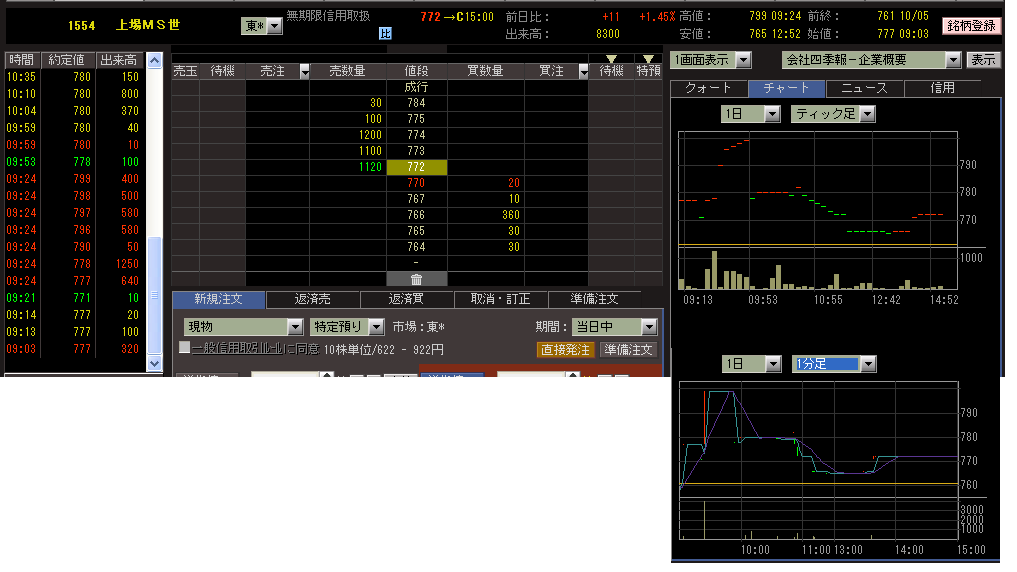Click the 銘柄登録 button
The width and height of the screenshot is (1017, 572).
point(972,26)
